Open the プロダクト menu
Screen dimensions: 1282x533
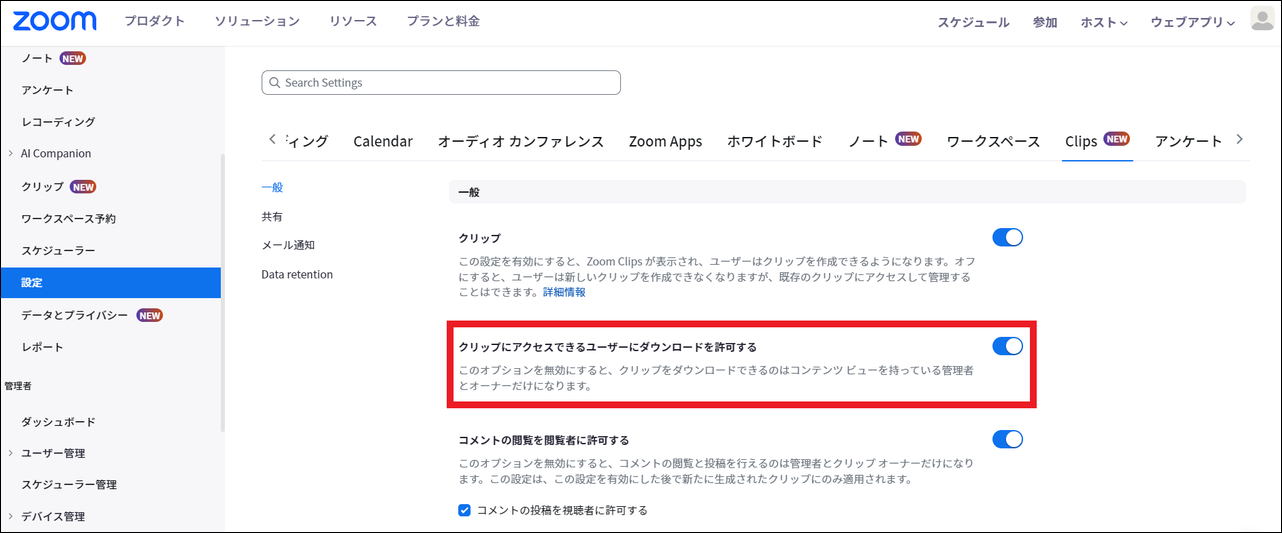click(154, 21)
